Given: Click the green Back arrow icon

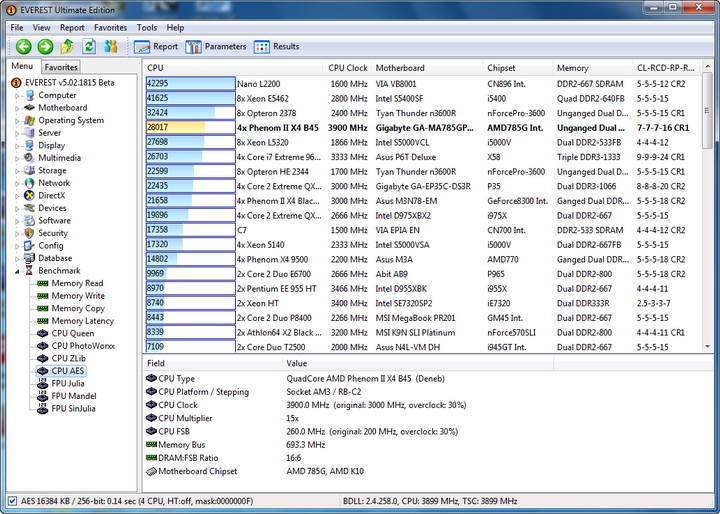Looking at the screenshot, I should 24,46.
